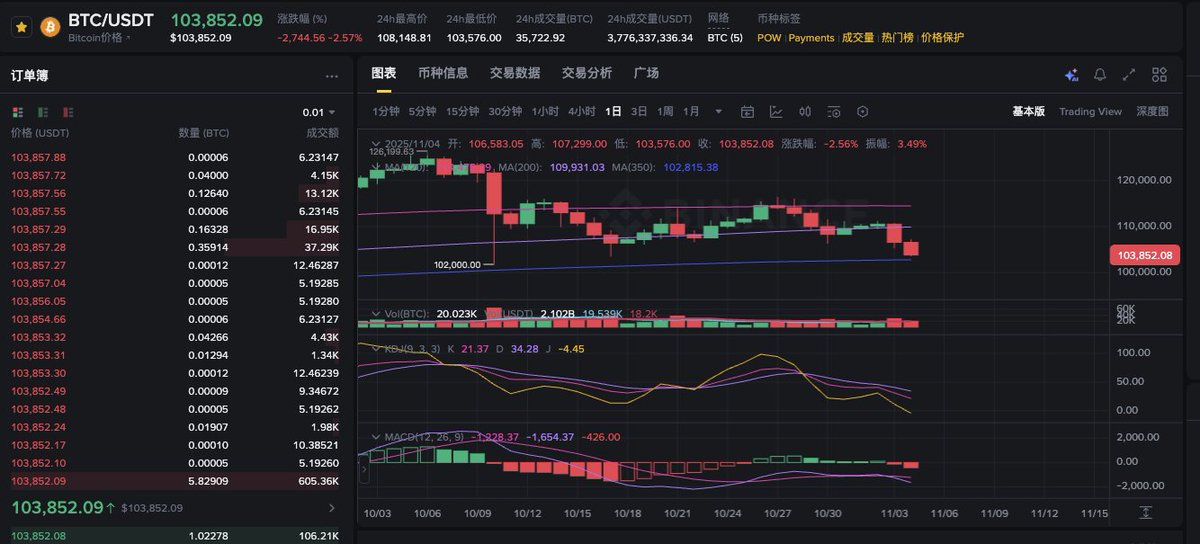Show only sell orders in order book
The height and width of the screenshot is (544, 1200).
coord(67,112)
